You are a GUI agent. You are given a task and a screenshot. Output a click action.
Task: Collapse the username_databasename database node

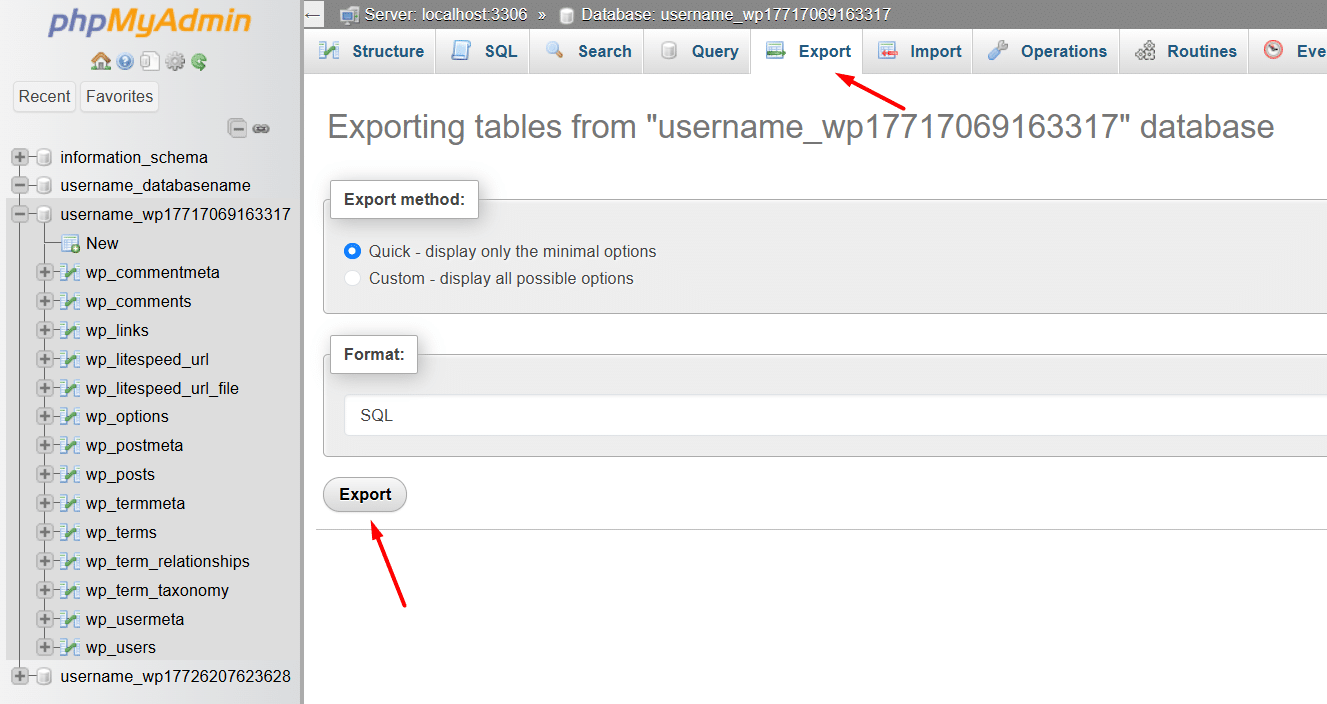19,185
